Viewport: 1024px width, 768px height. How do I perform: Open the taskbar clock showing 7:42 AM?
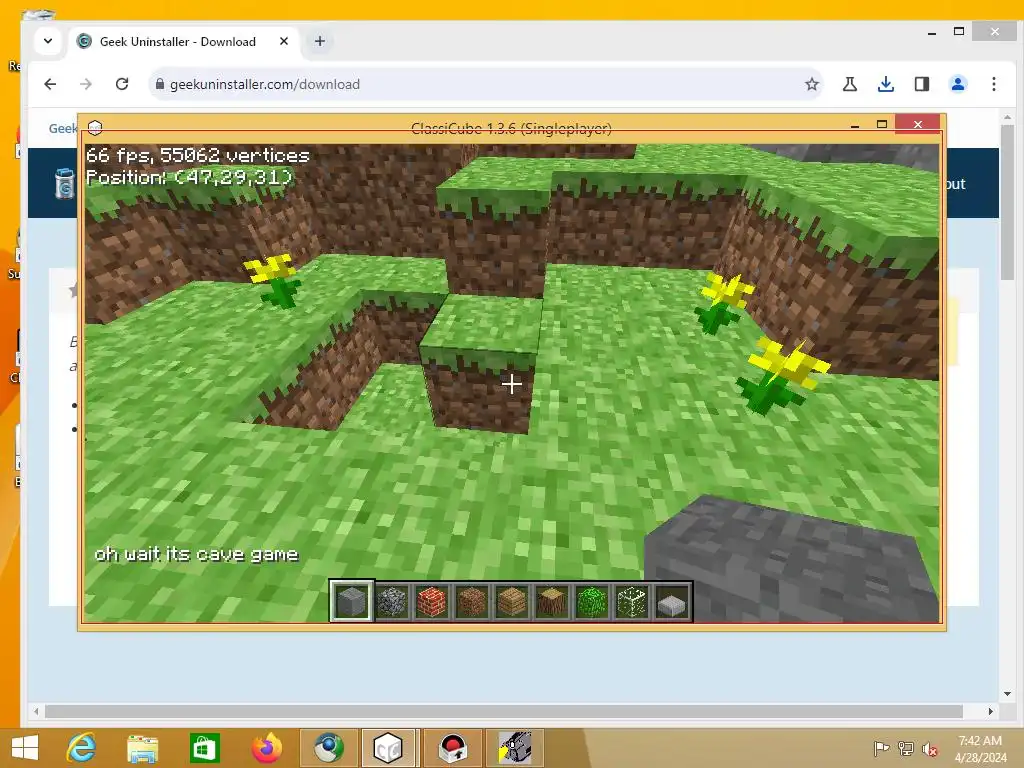[x=980, y=748]
